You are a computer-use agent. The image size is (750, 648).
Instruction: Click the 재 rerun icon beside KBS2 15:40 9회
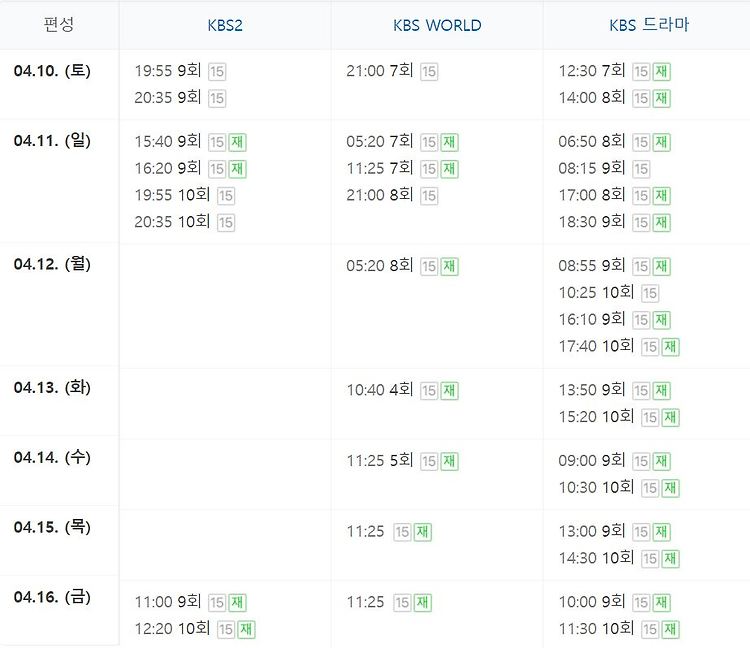coord(237,142)
